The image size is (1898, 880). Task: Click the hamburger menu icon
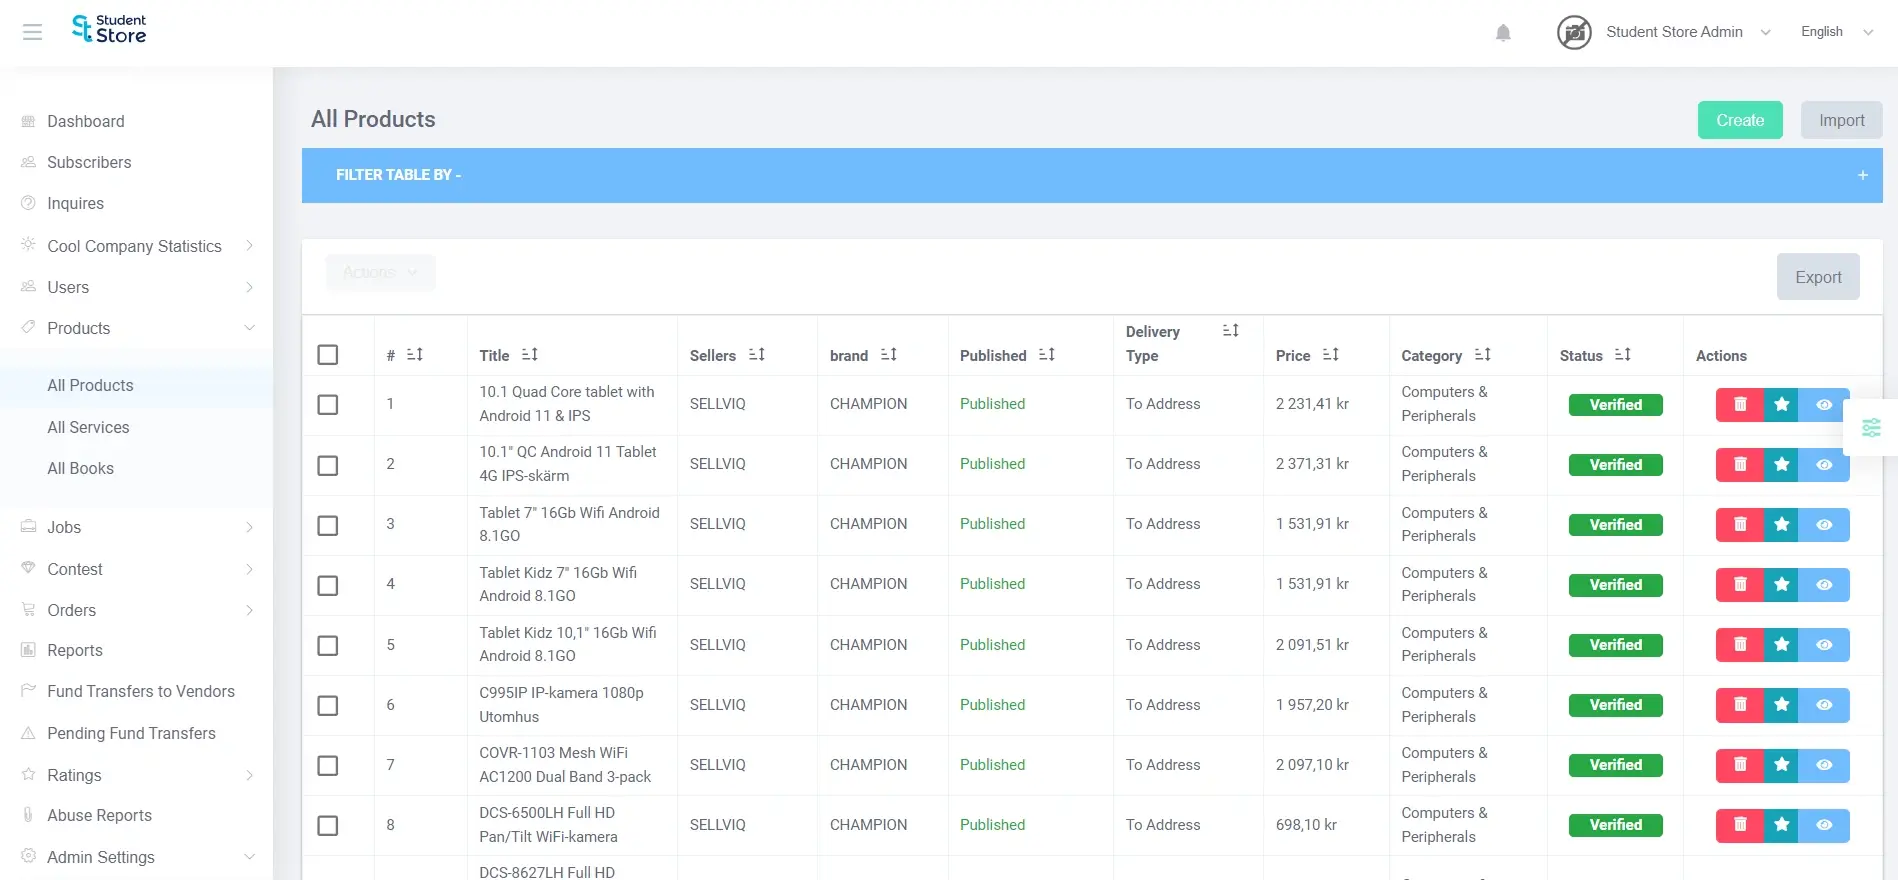pyautogui.click(x=32, y=32)
